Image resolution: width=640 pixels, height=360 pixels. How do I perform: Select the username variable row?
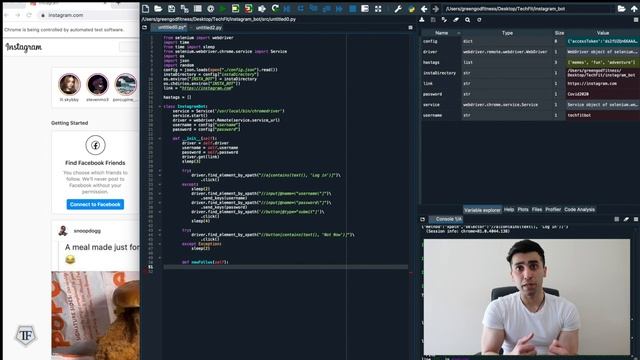point(530,115)
